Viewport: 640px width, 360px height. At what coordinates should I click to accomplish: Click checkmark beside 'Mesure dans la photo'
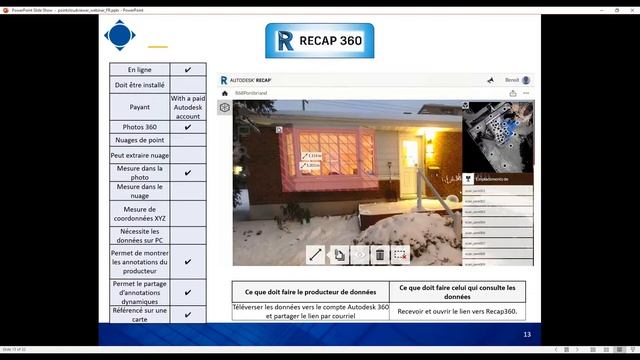[x=188, y=173]
